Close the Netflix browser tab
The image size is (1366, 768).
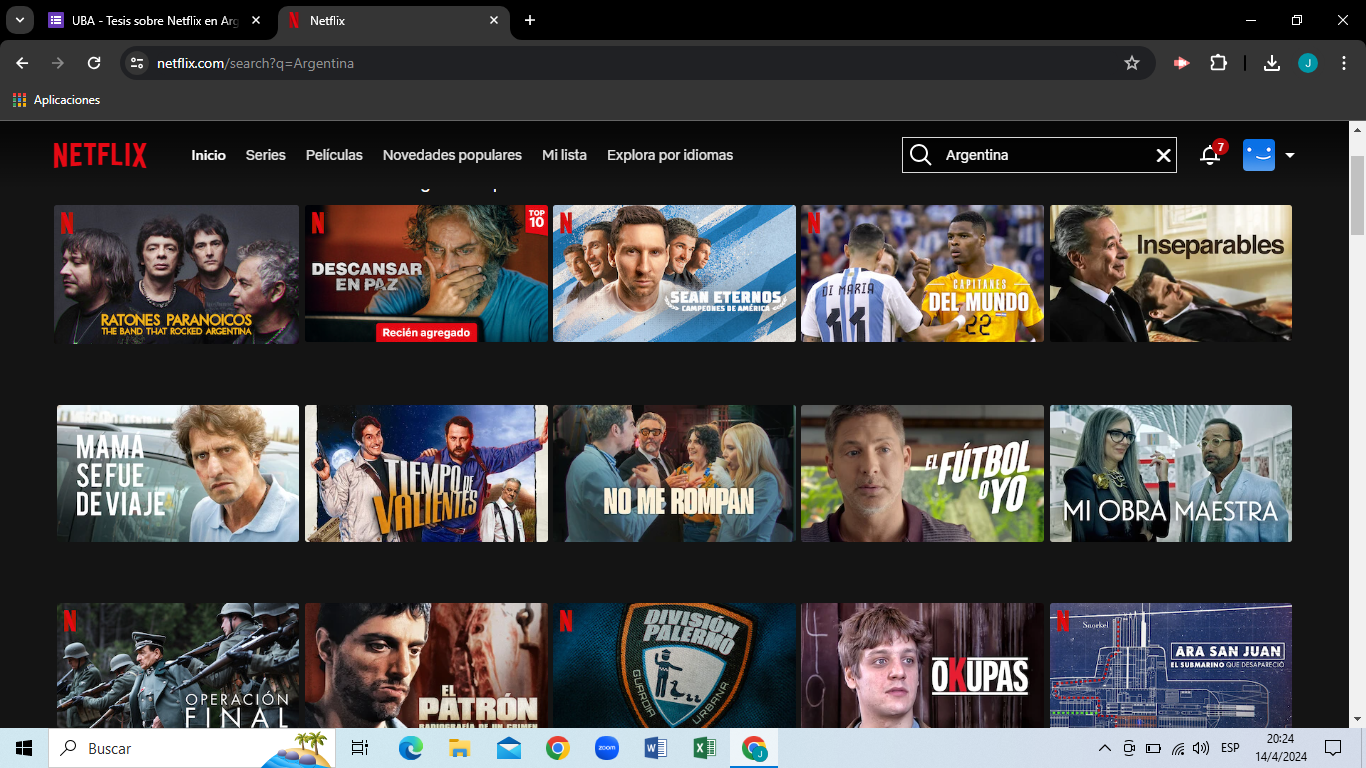pyautogui.click(x=494, y=20)
